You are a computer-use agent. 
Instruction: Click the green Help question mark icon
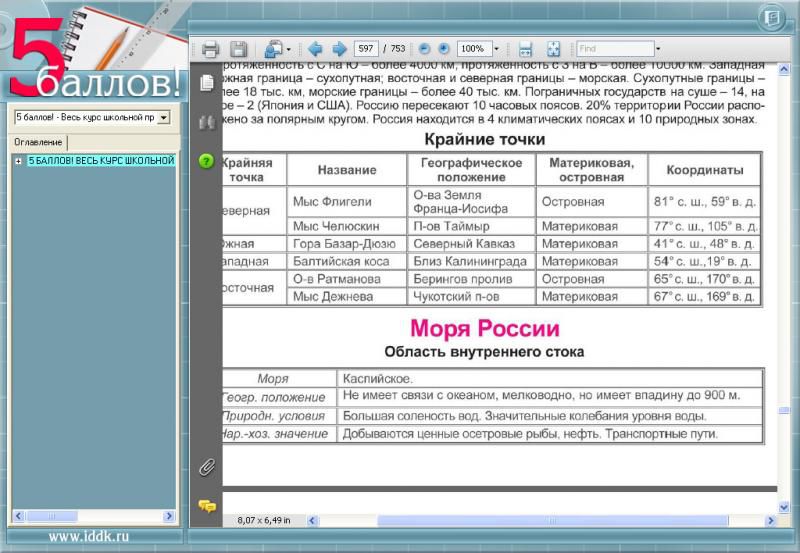[207, 161]
